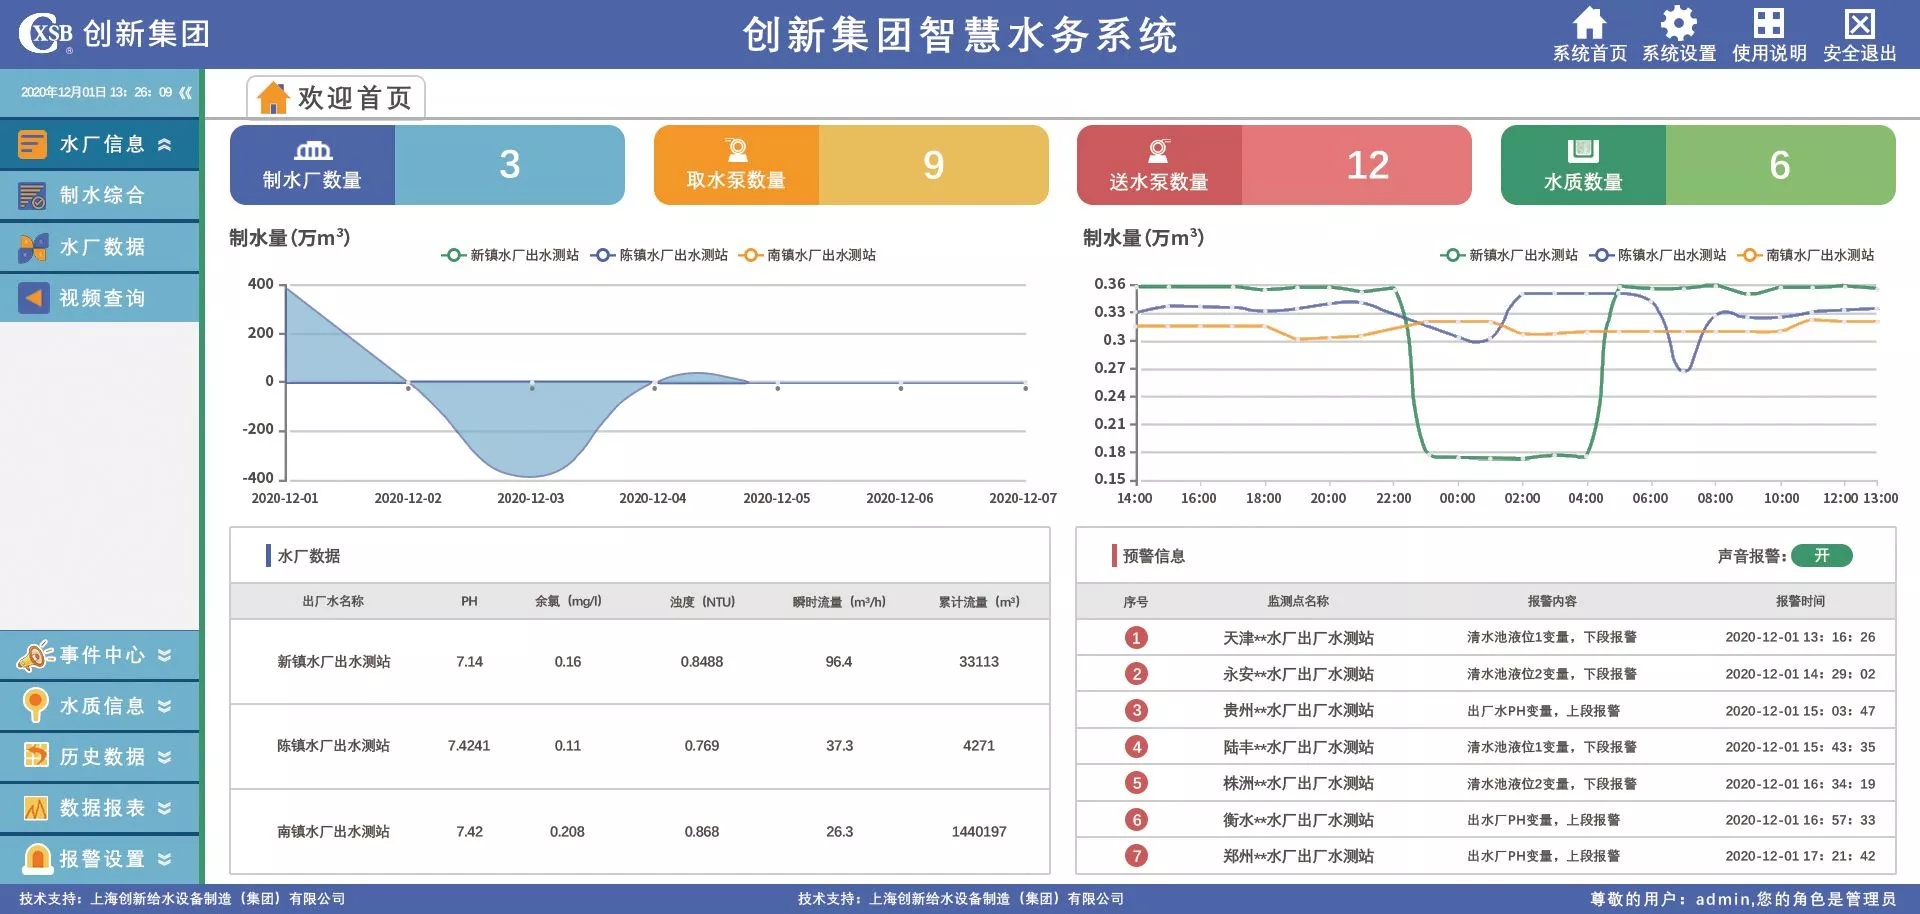Click alarm number 4 badge
Viewport: 1920px width, 914px height.
pyautogui.click(x=1136, y=746)
